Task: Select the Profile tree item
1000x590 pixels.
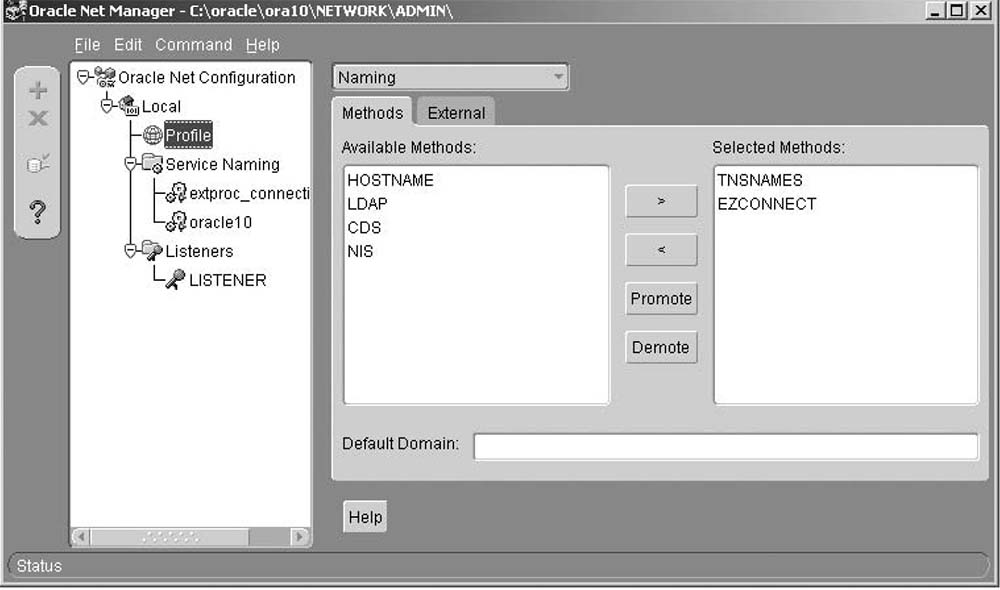Action: (188, 135)
